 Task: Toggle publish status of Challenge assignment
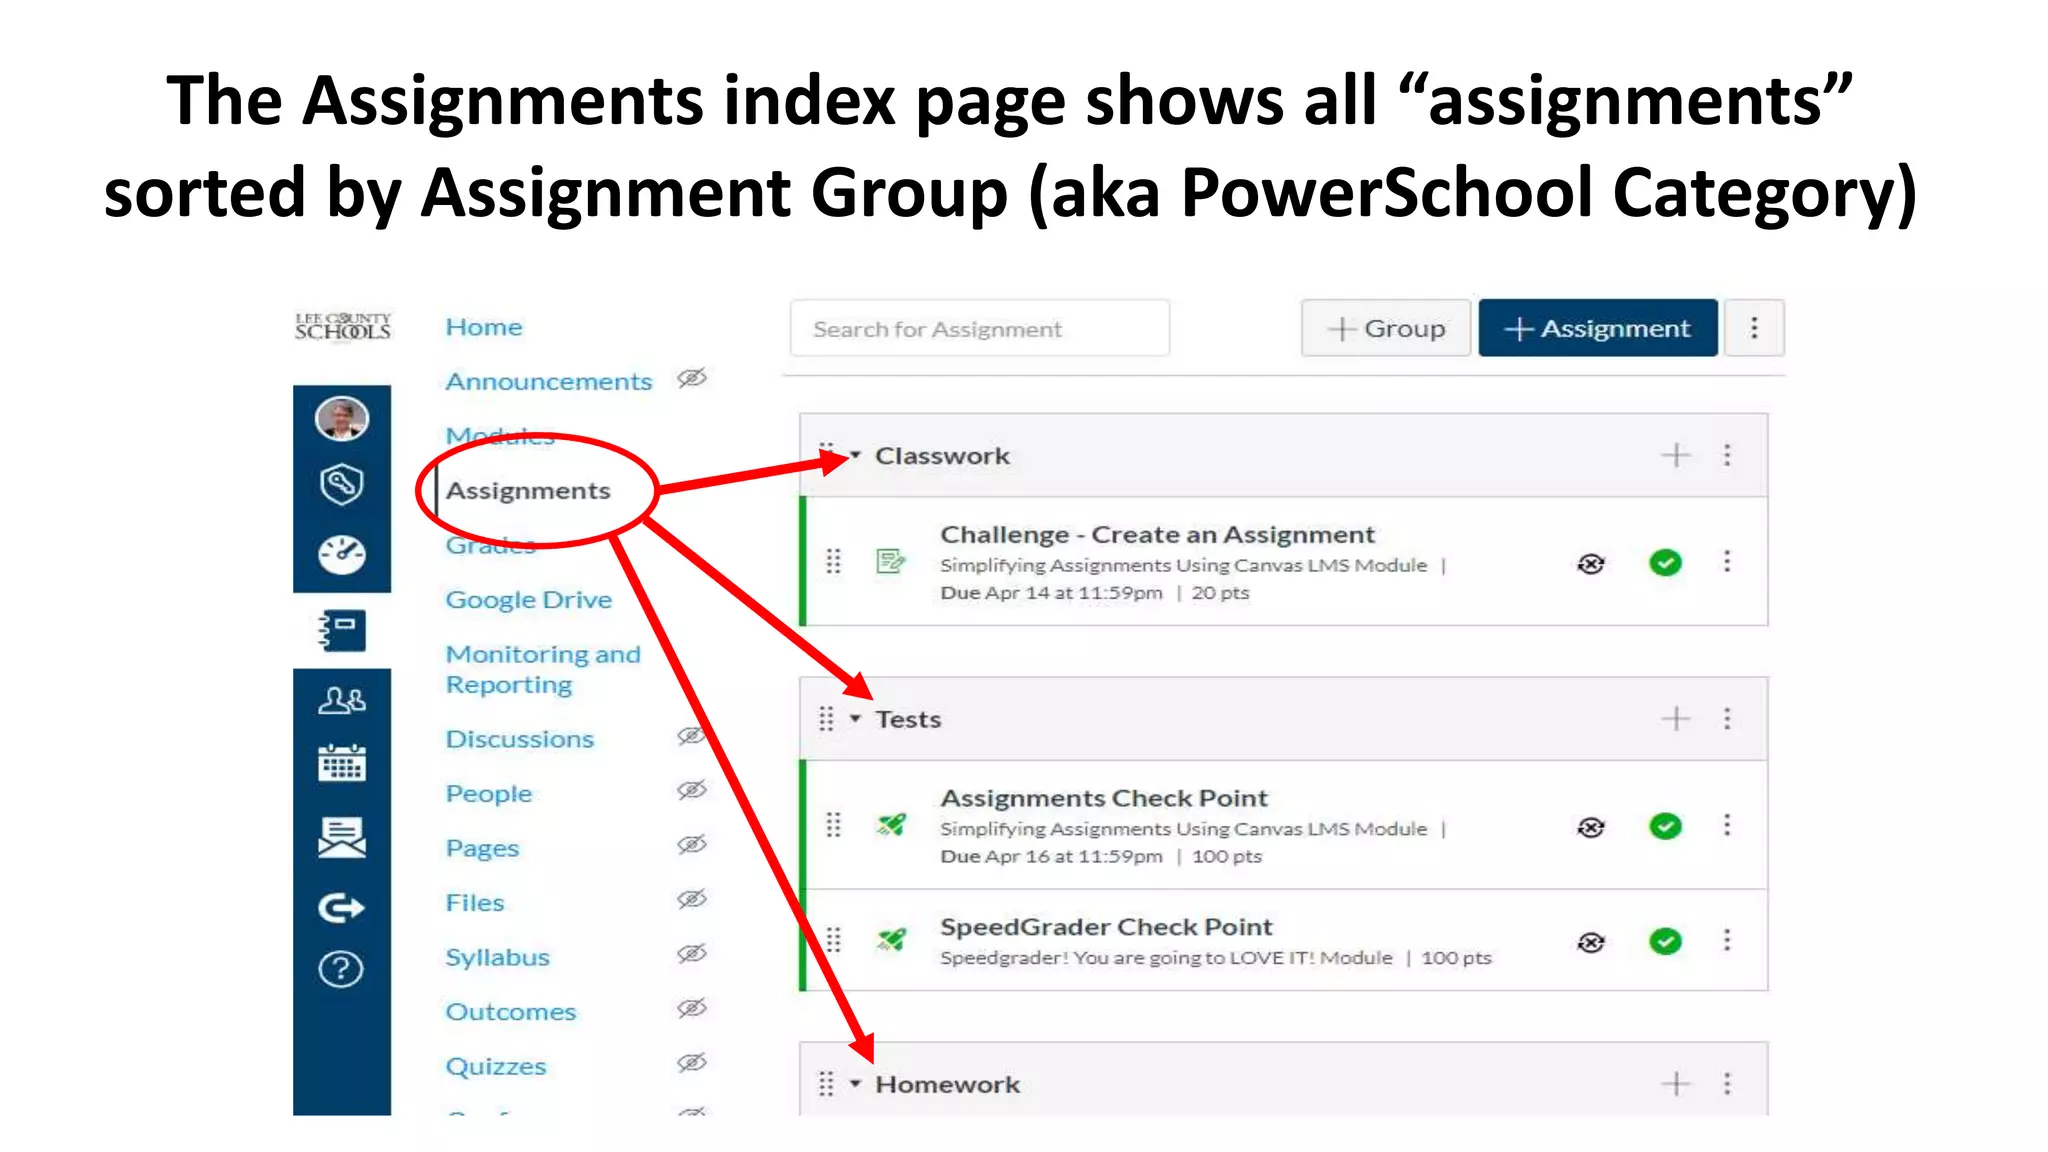pyautogui.click(x=1665, y=563)
